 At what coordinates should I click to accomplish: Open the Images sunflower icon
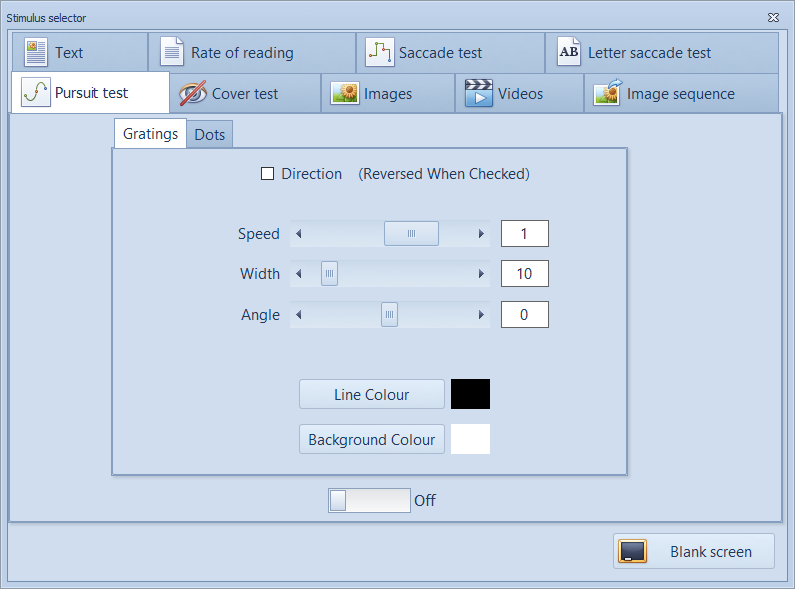pyautogui.click(x=345, y=94)
